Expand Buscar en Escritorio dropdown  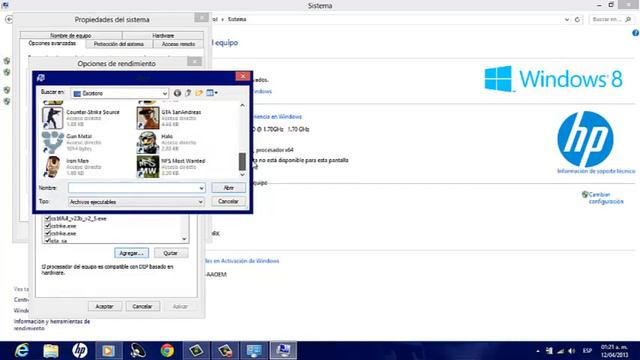pos(164,93)
